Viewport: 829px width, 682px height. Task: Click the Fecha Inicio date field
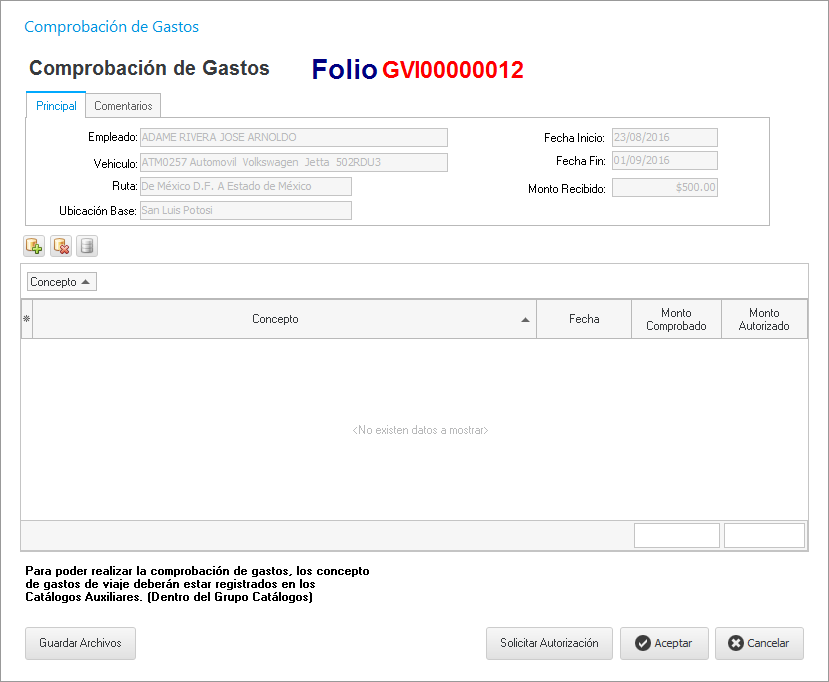(664, 138)
